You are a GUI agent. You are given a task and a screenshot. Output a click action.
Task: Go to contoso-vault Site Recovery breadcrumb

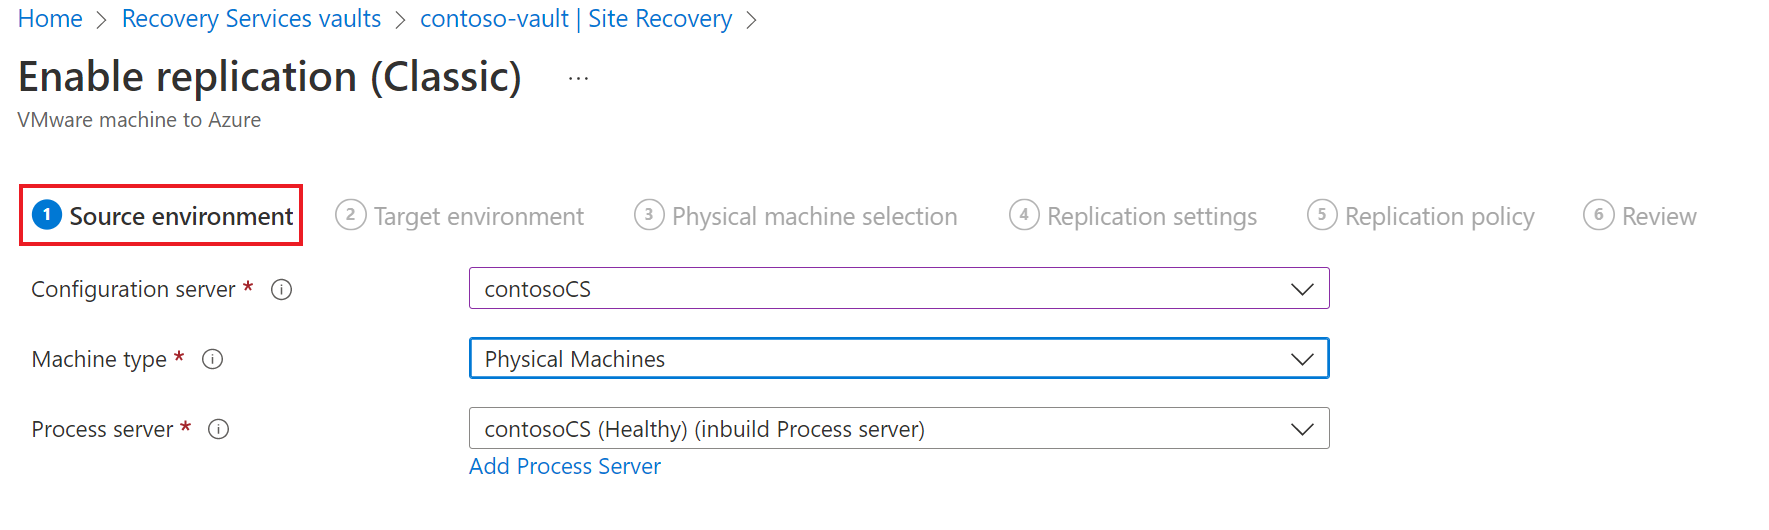point(576,19)
